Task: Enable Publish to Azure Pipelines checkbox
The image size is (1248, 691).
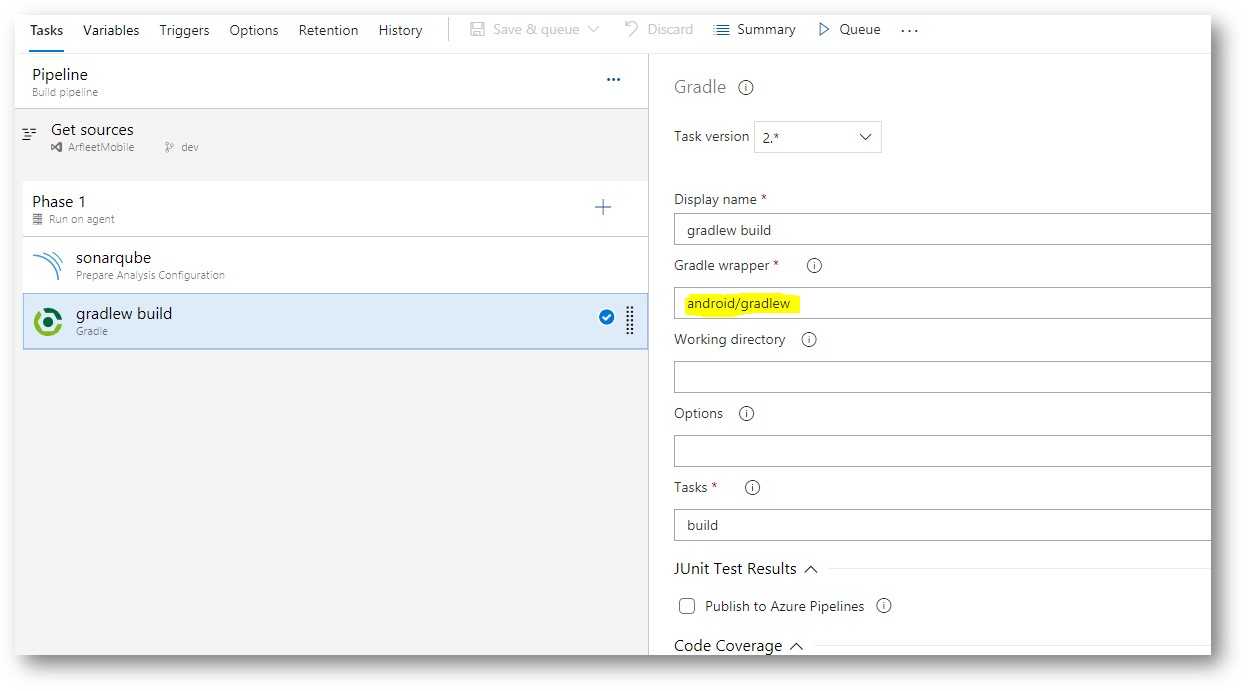Action: point(687,606)
